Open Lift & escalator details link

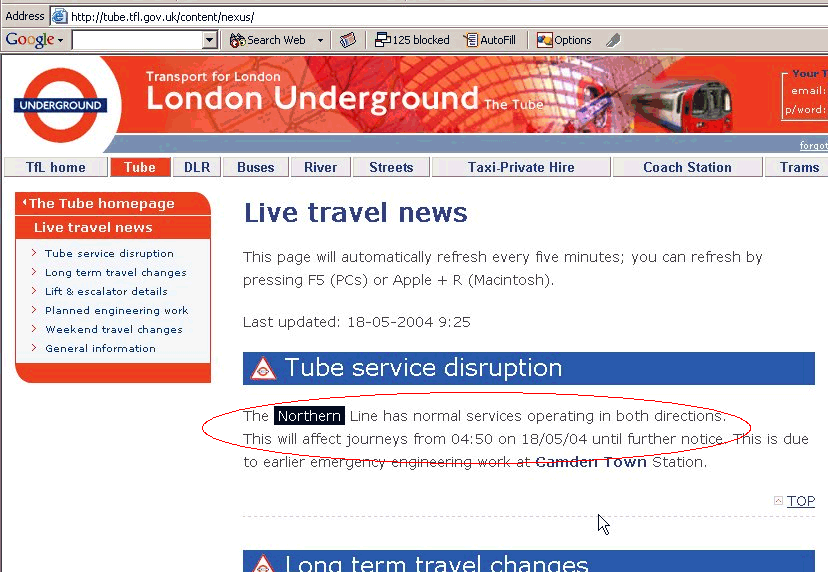coord(106,292)
